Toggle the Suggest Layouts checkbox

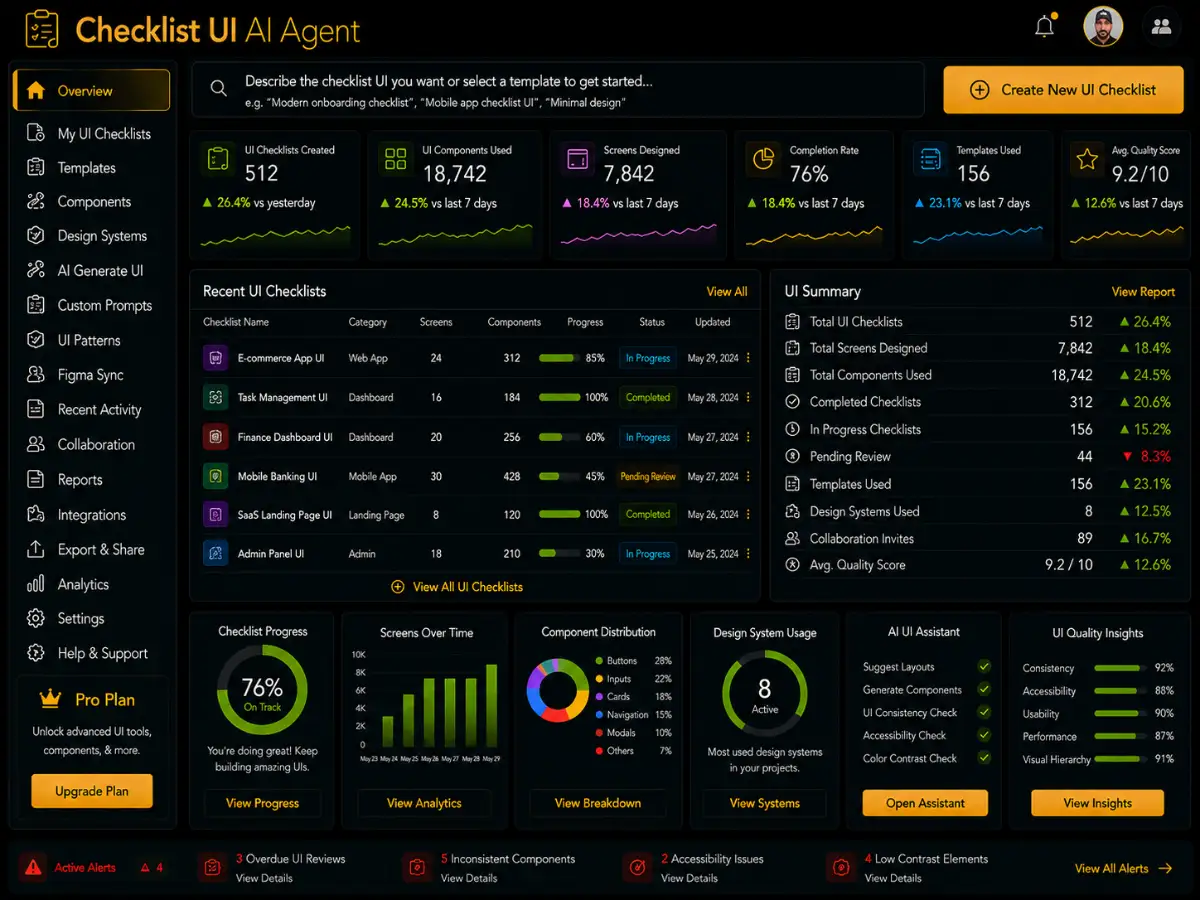click(x=984, y=667)
